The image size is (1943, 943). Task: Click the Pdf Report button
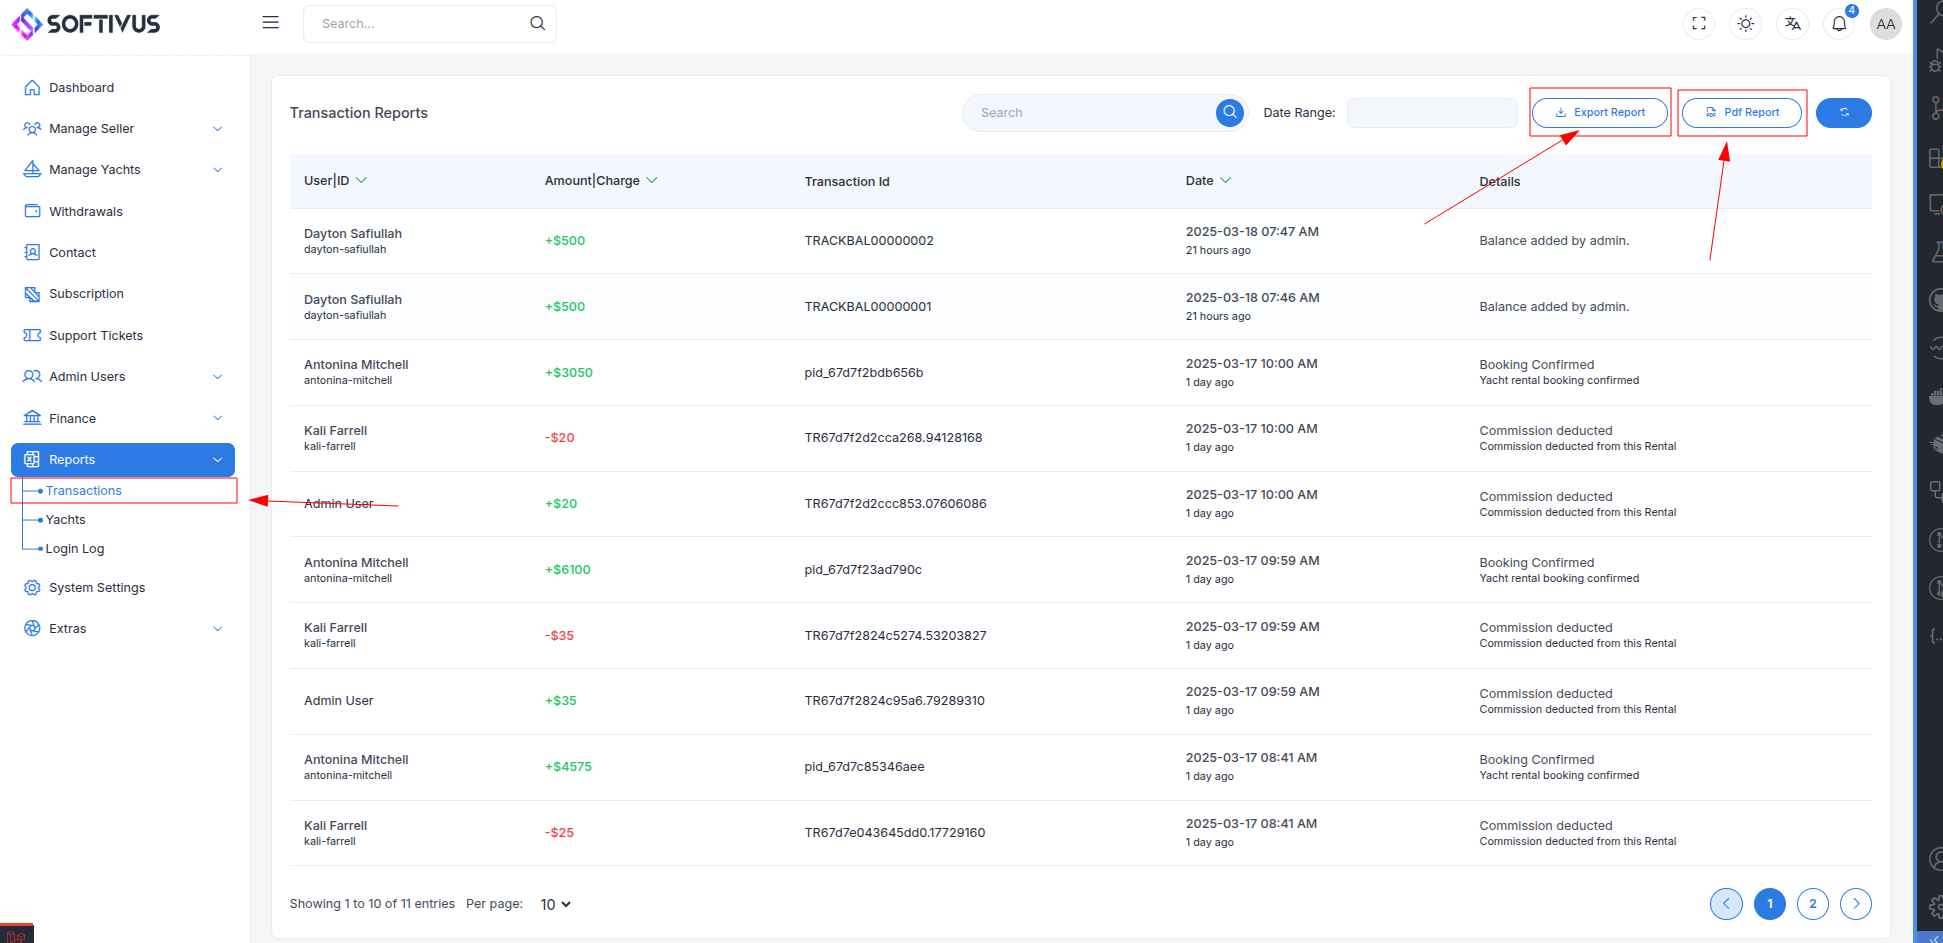[1741, 112]
